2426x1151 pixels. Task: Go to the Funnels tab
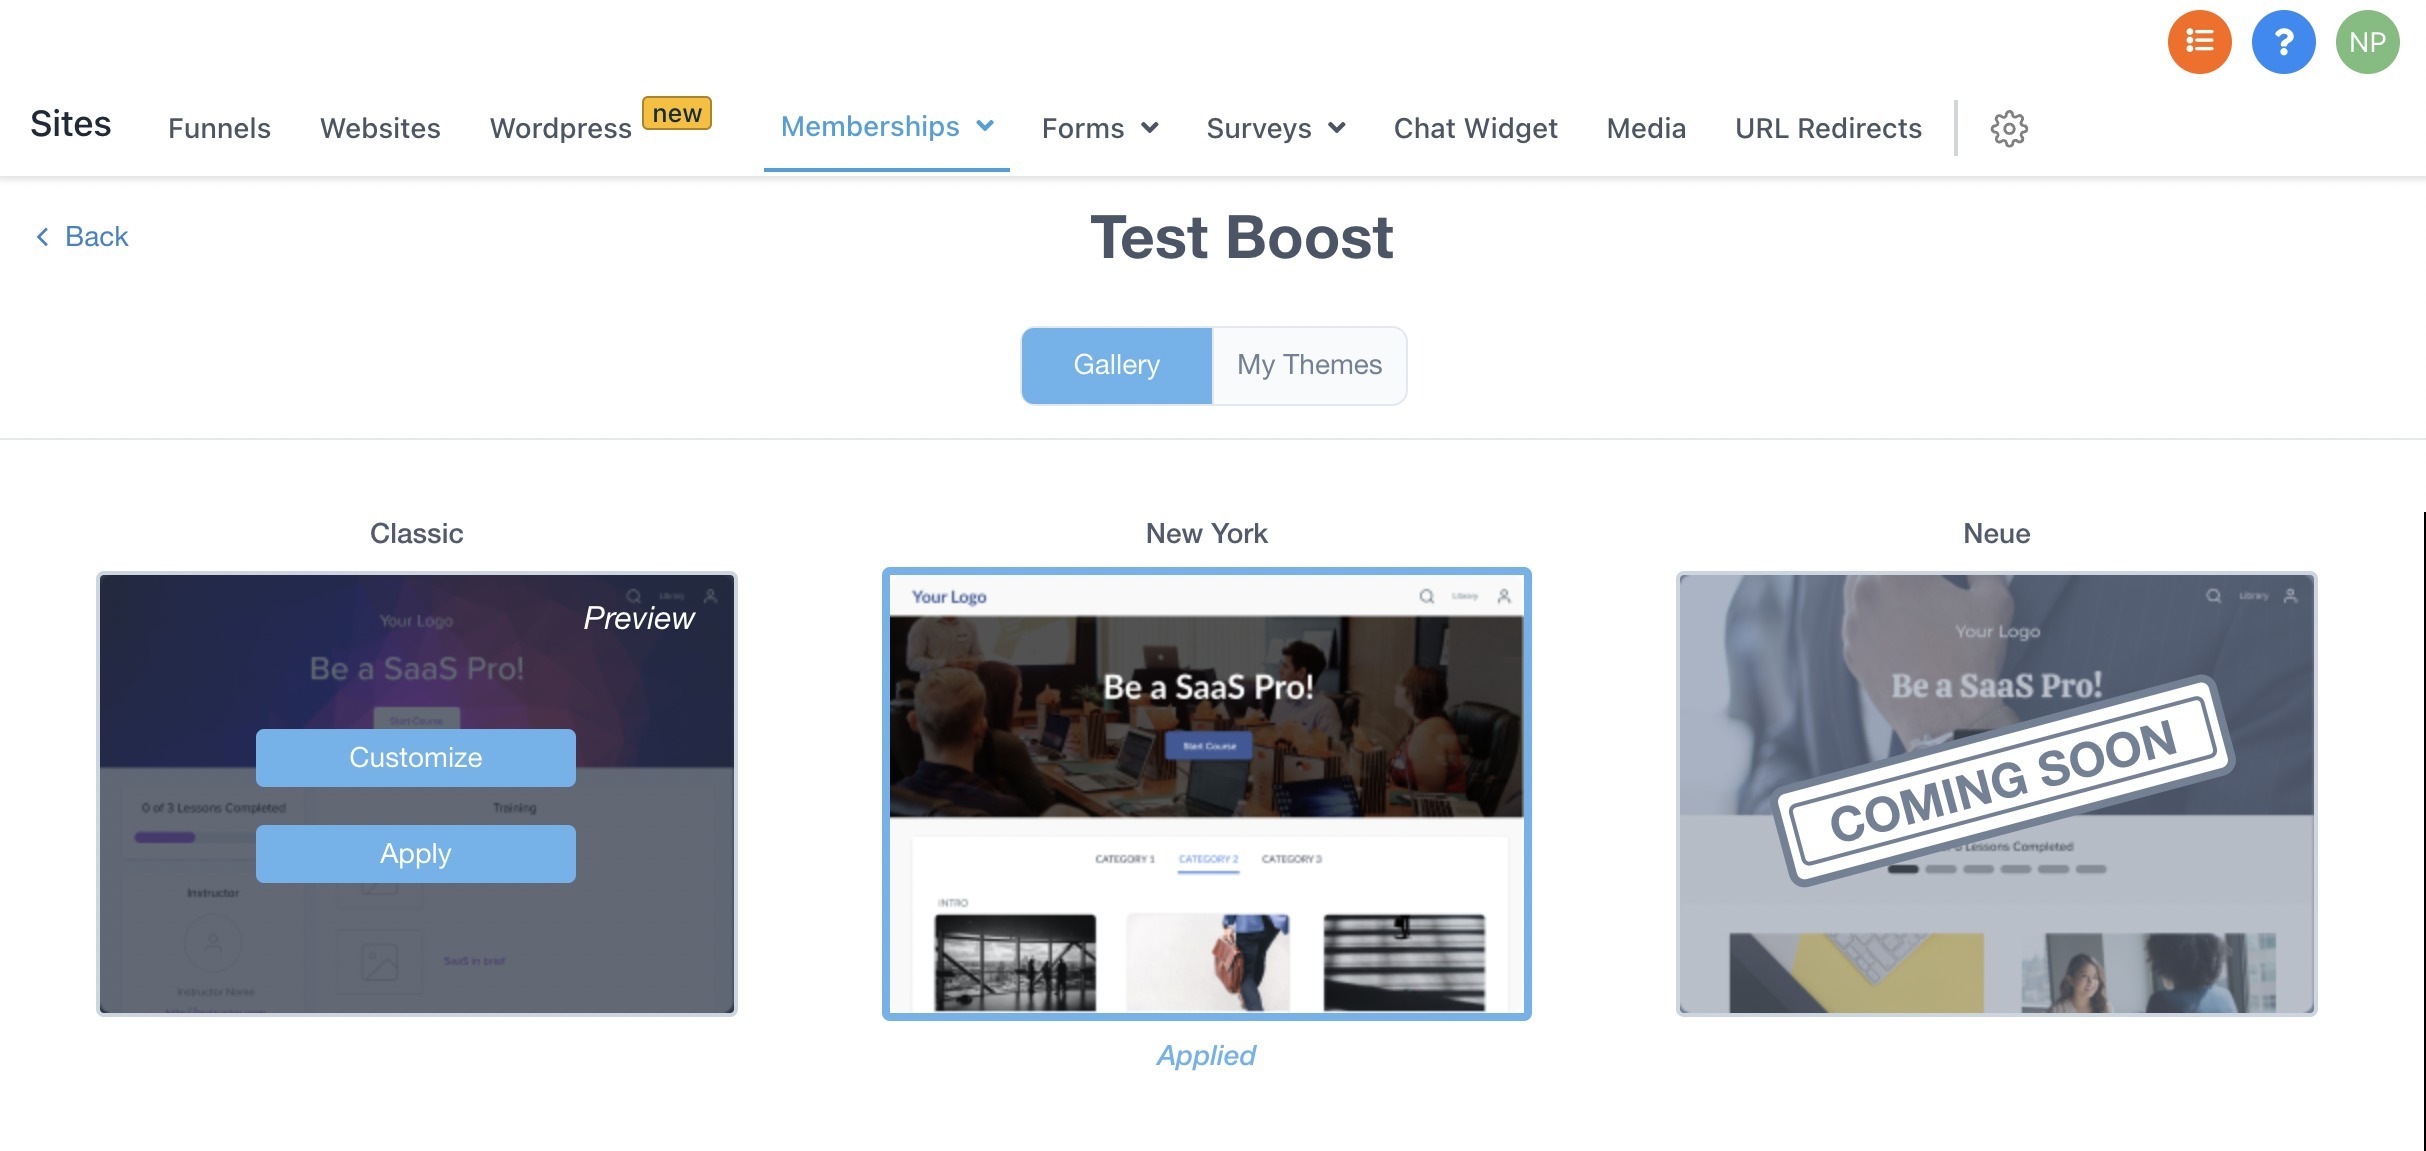click(x=219, y=129)
